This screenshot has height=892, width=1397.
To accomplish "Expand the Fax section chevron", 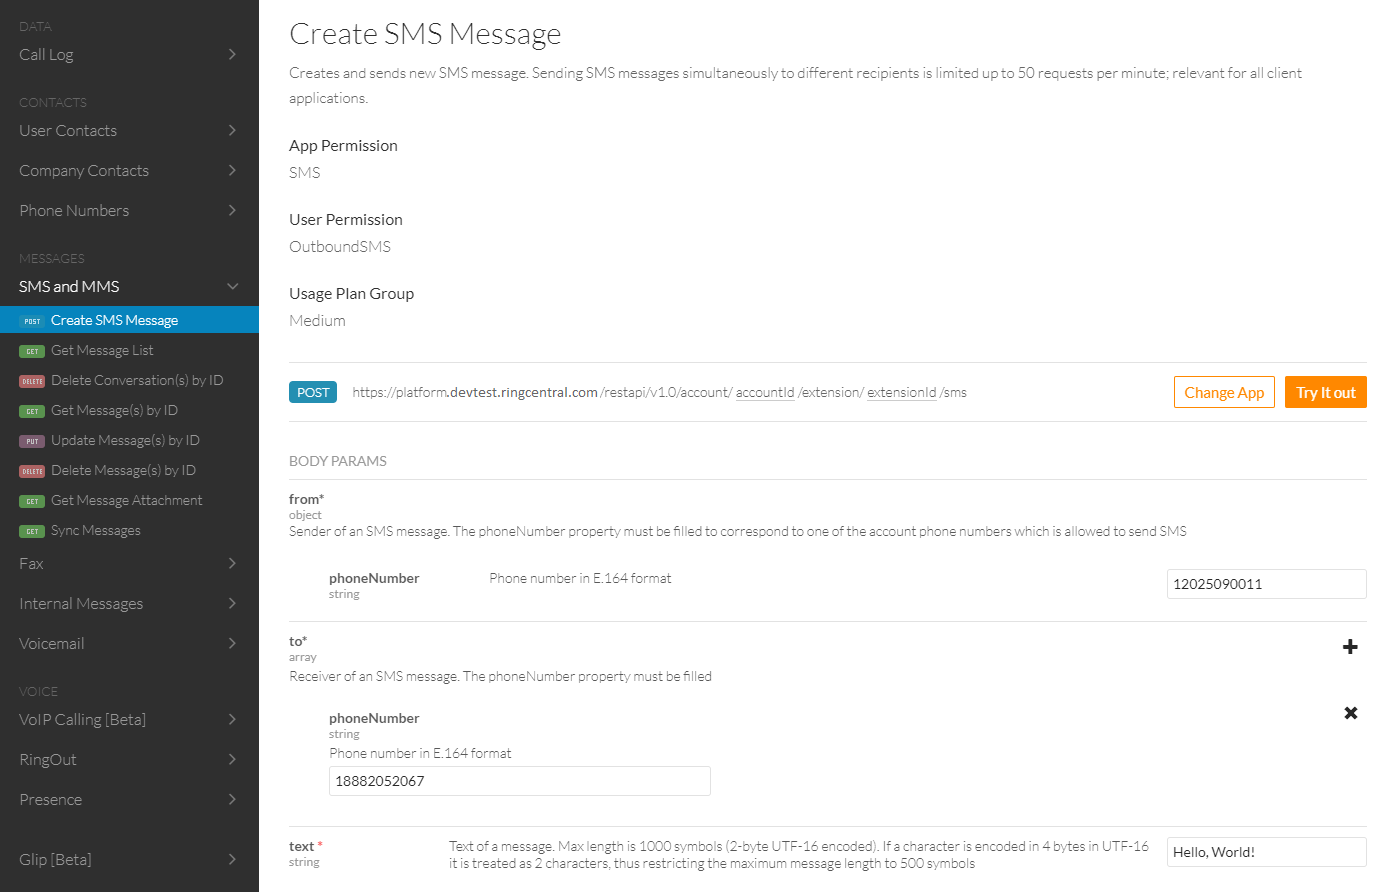I will [232, 563].
